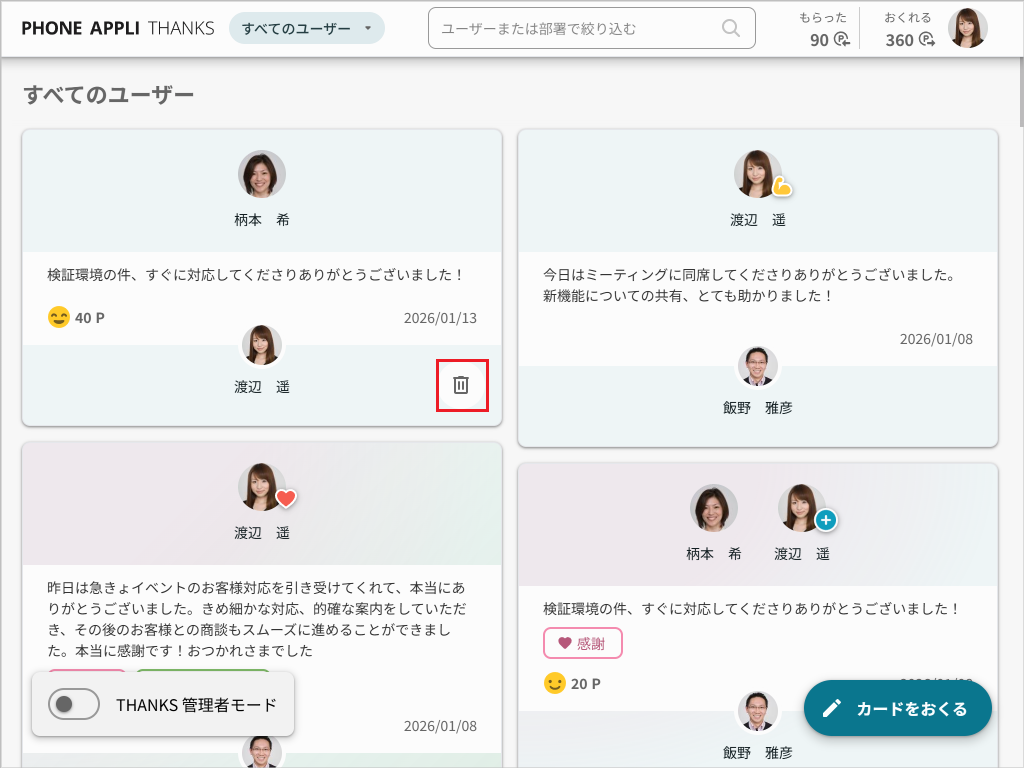1024x768 pixels.
Task: Click the pencil icon on カードをおくる
Action: tap(831, 709)
